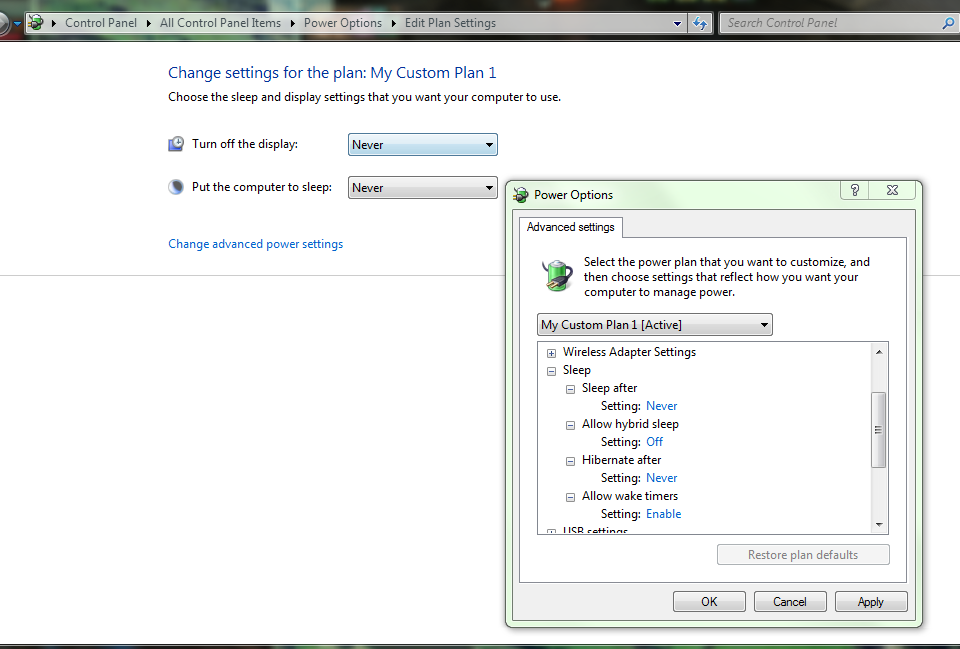
Task: Open the Turn off the display dropdown
Action: (x=422, y=144)
